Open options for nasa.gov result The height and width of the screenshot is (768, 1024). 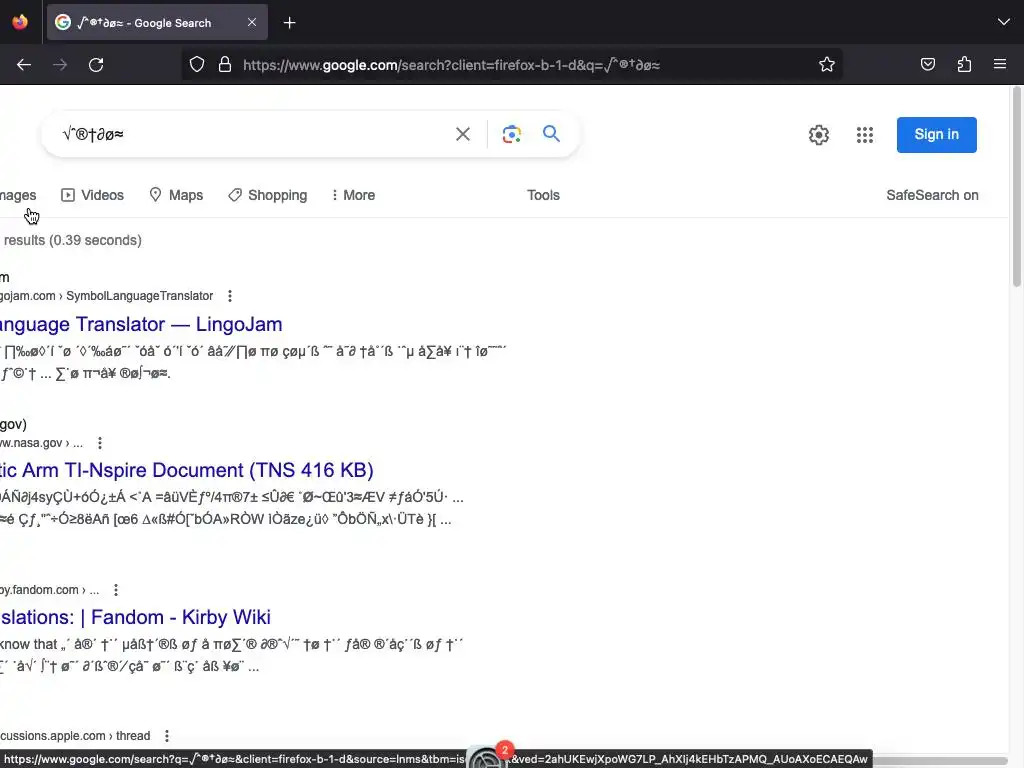coord(100,443)
